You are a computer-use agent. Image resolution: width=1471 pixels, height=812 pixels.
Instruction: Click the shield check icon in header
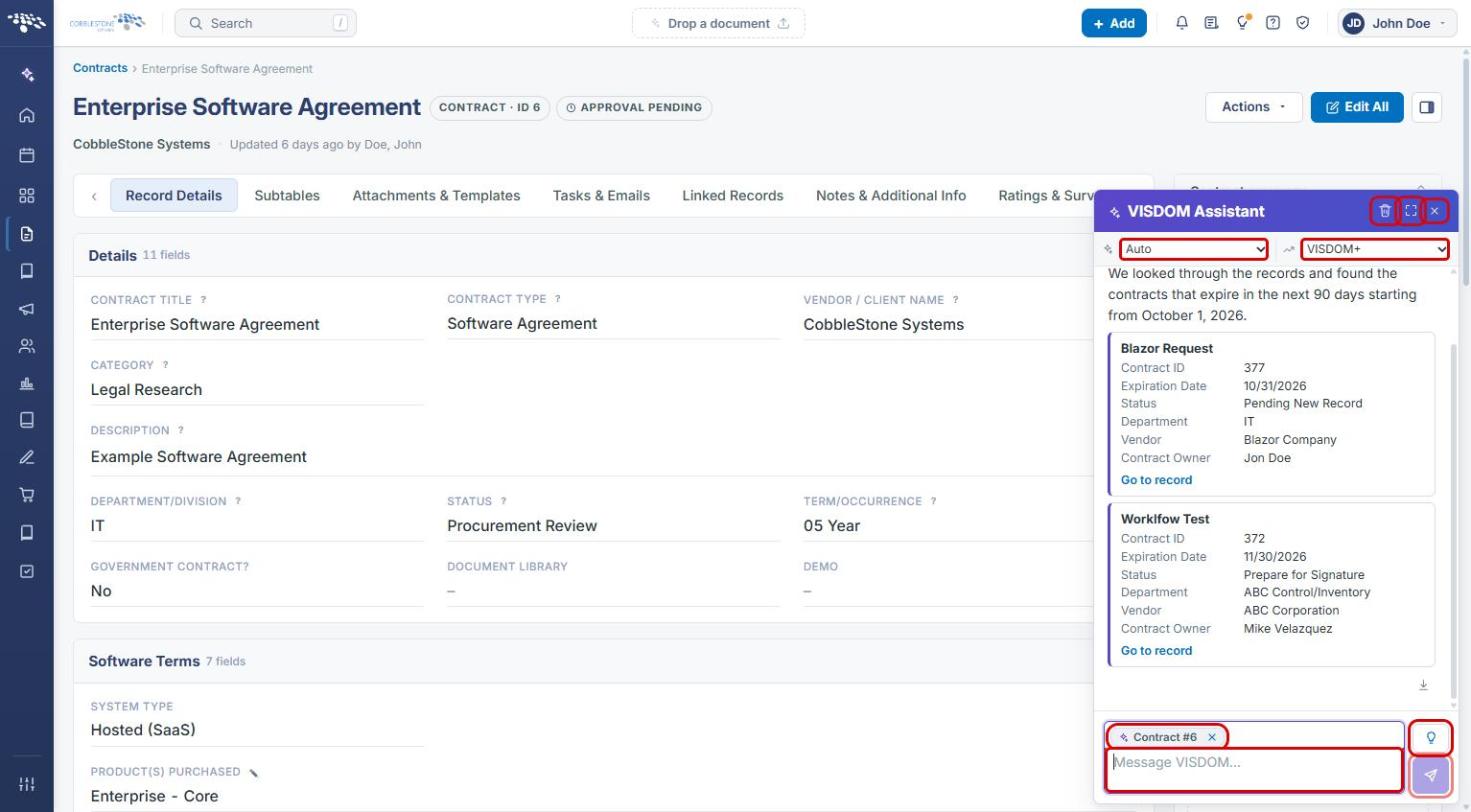[1303, 23]
